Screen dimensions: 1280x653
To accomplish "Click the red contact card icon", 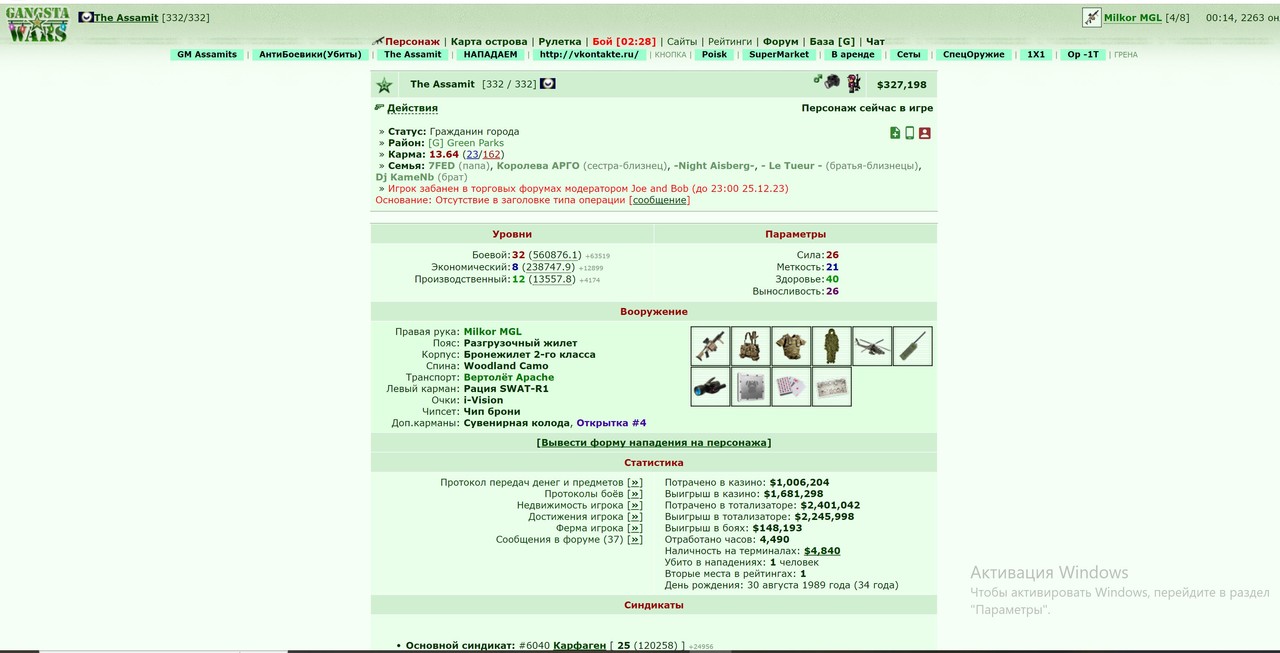I will 925,133.
